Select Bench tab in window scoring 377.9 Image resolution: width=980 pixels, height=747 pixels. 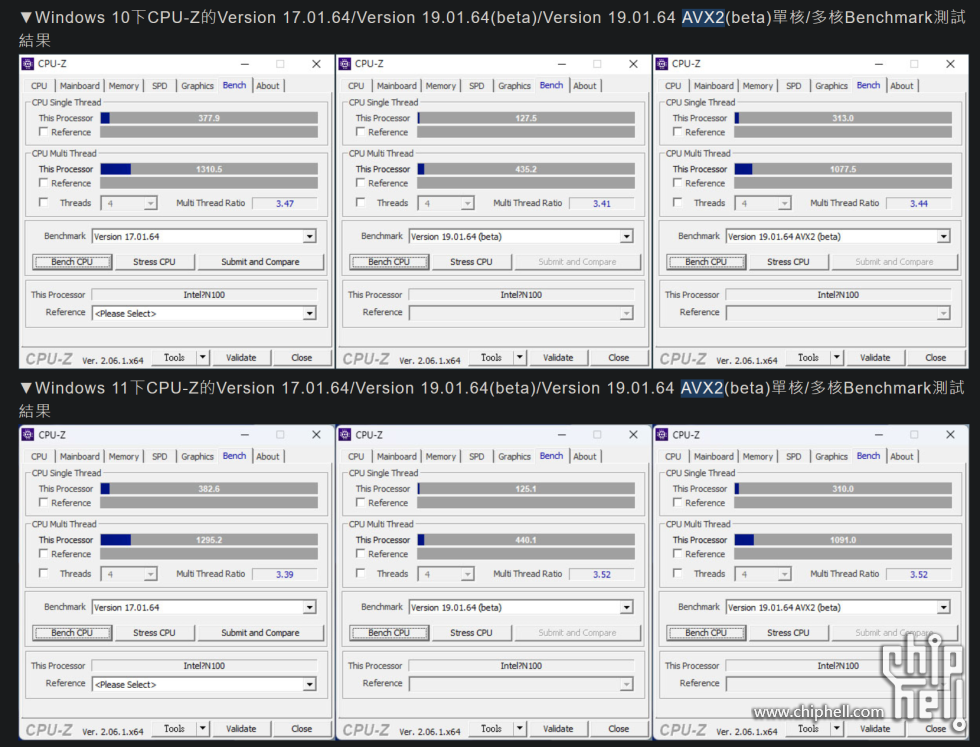click(x=234, y=85)
